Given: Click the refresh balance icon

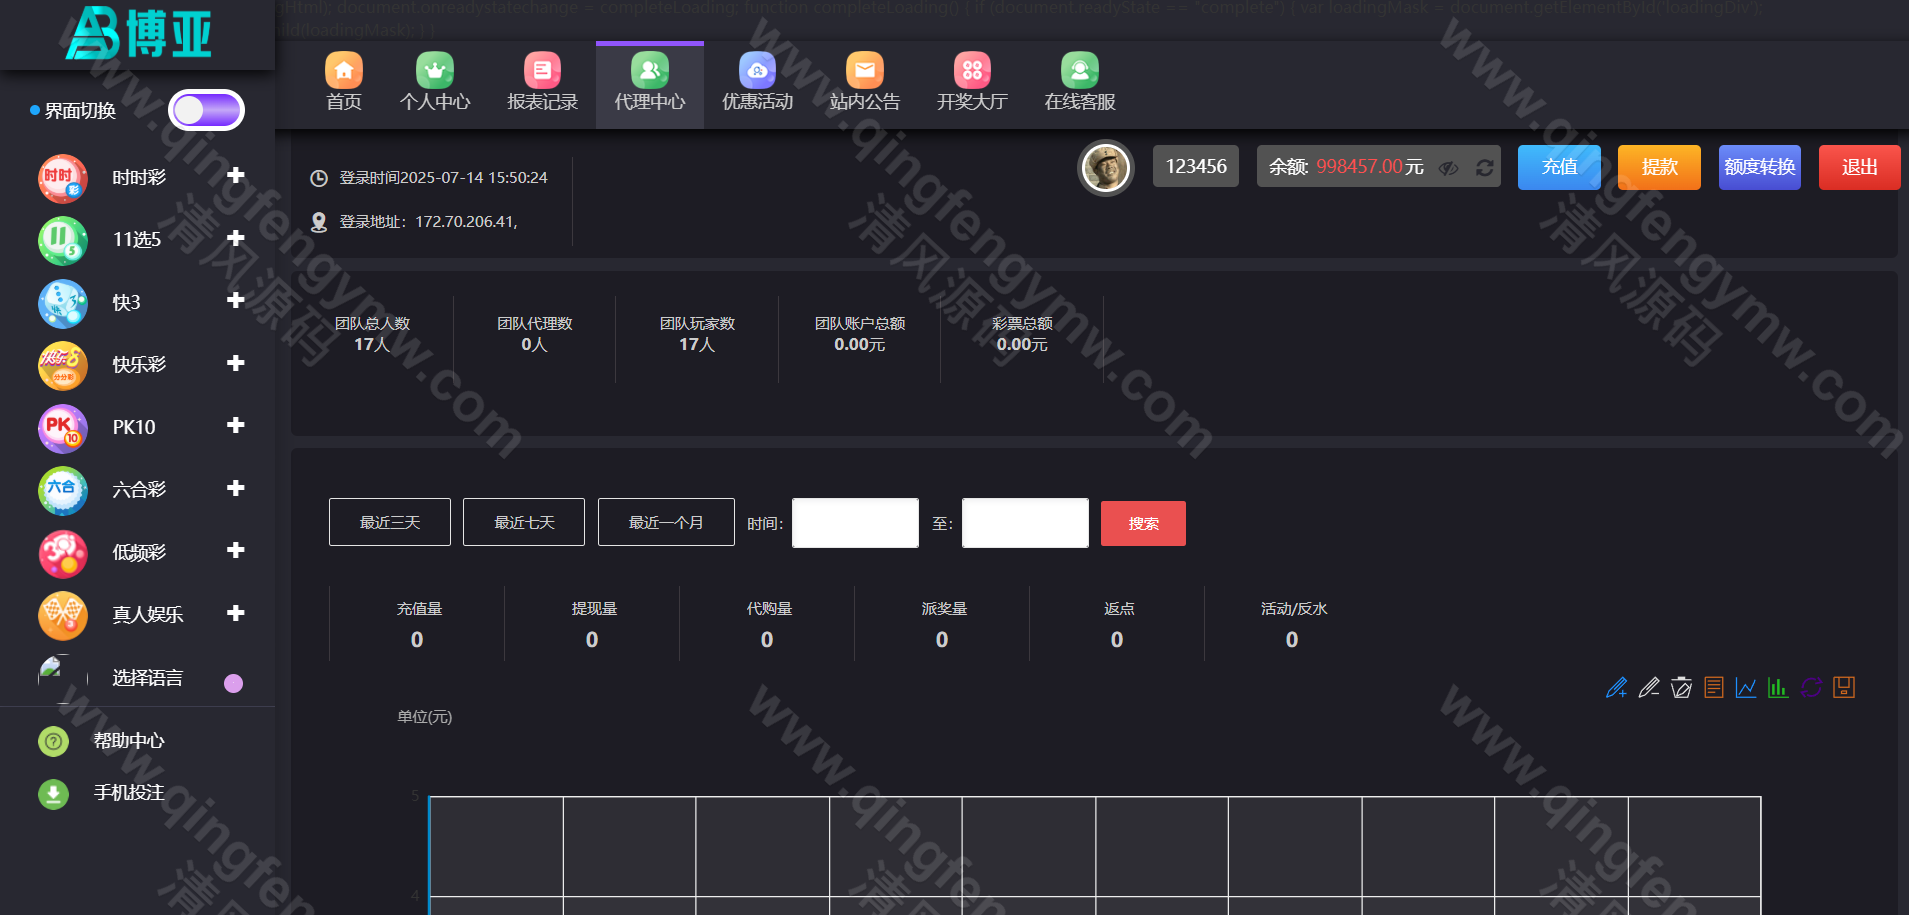Looking at the screenshot, I should point(1484,168).
